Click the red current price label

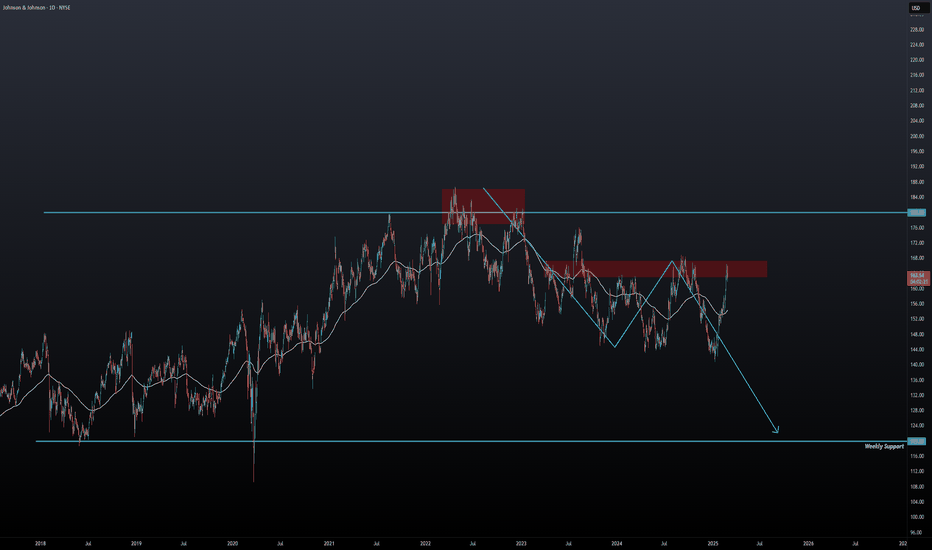tap(917, 278)
